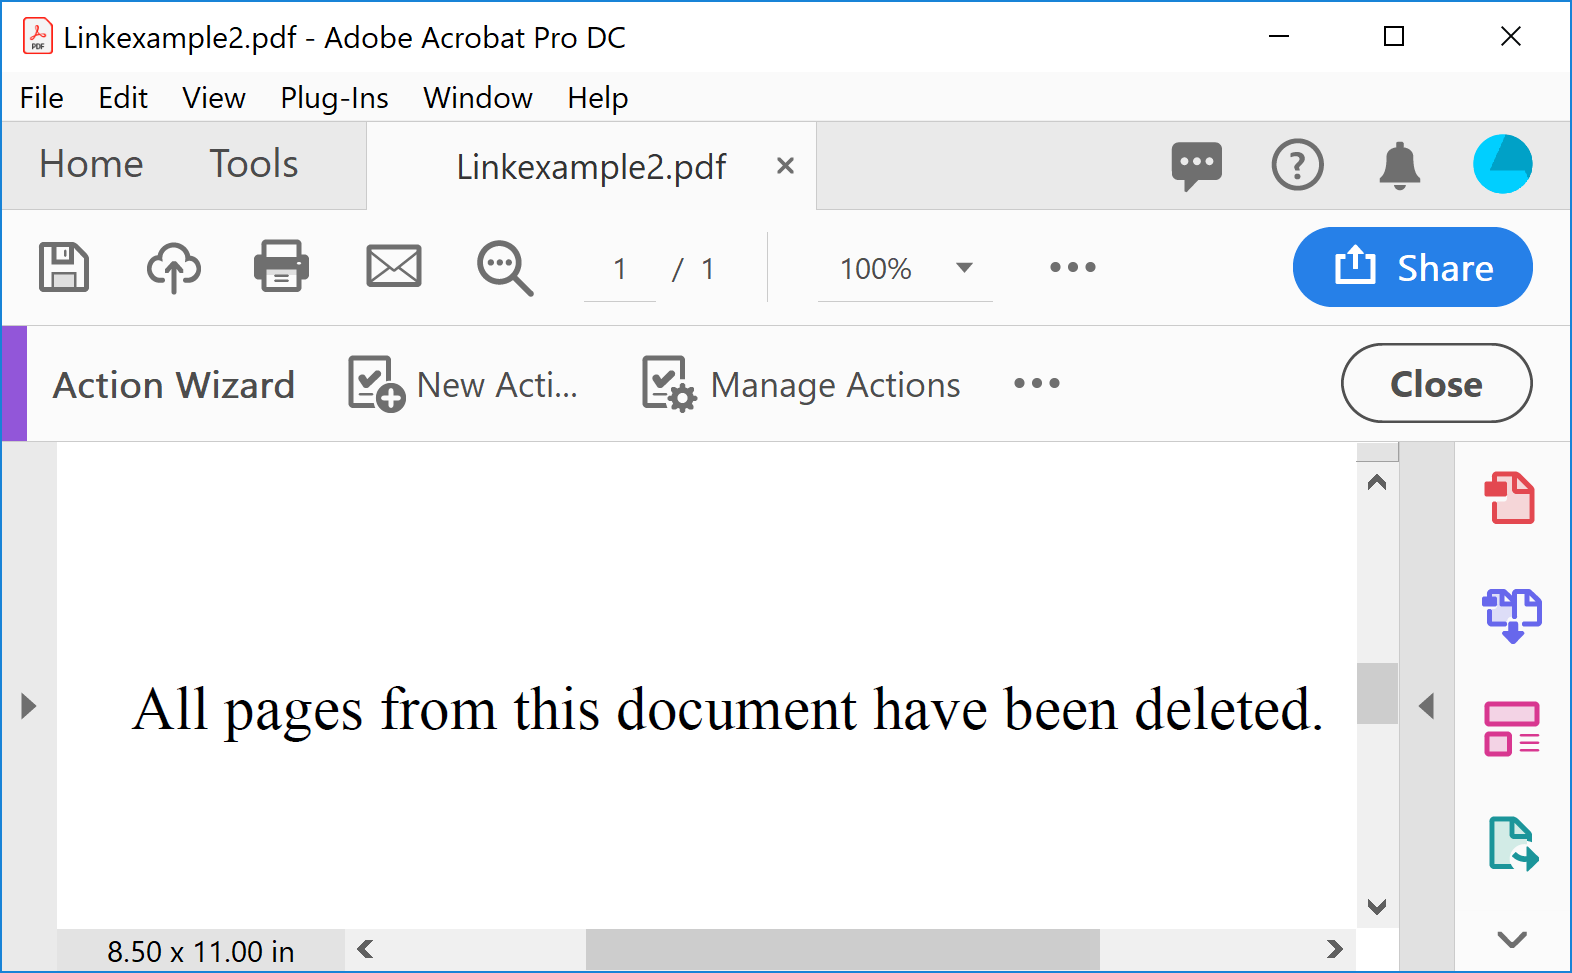The width and height of the screenshot is (1572, 973).
Task: Show more tools via toolbar overflow menu
Action: pyautogui.click(x=1072, y=267)
